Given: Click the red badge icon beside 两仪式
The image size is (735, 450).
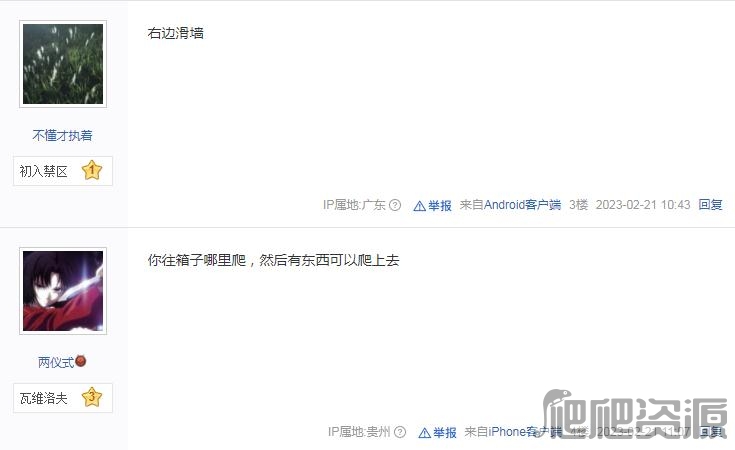Looking at the screenshot, I should [x=81, y=361].
